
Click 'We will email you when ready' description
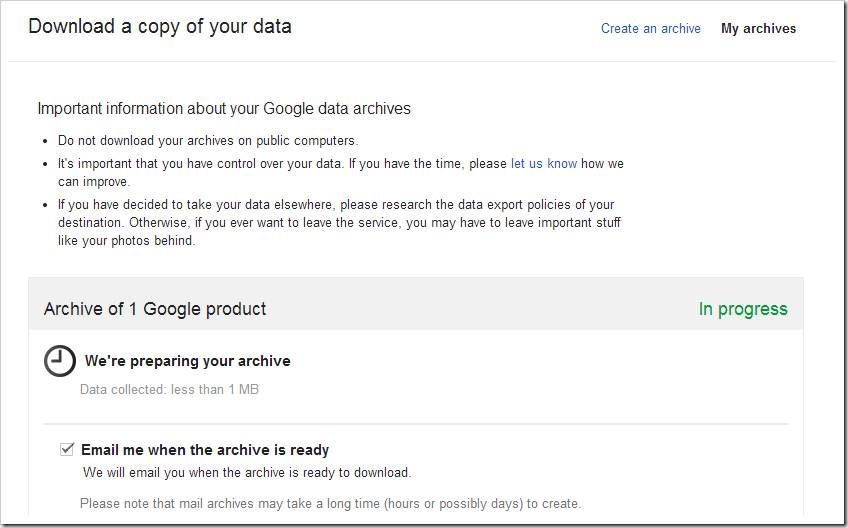coord(247,473)
